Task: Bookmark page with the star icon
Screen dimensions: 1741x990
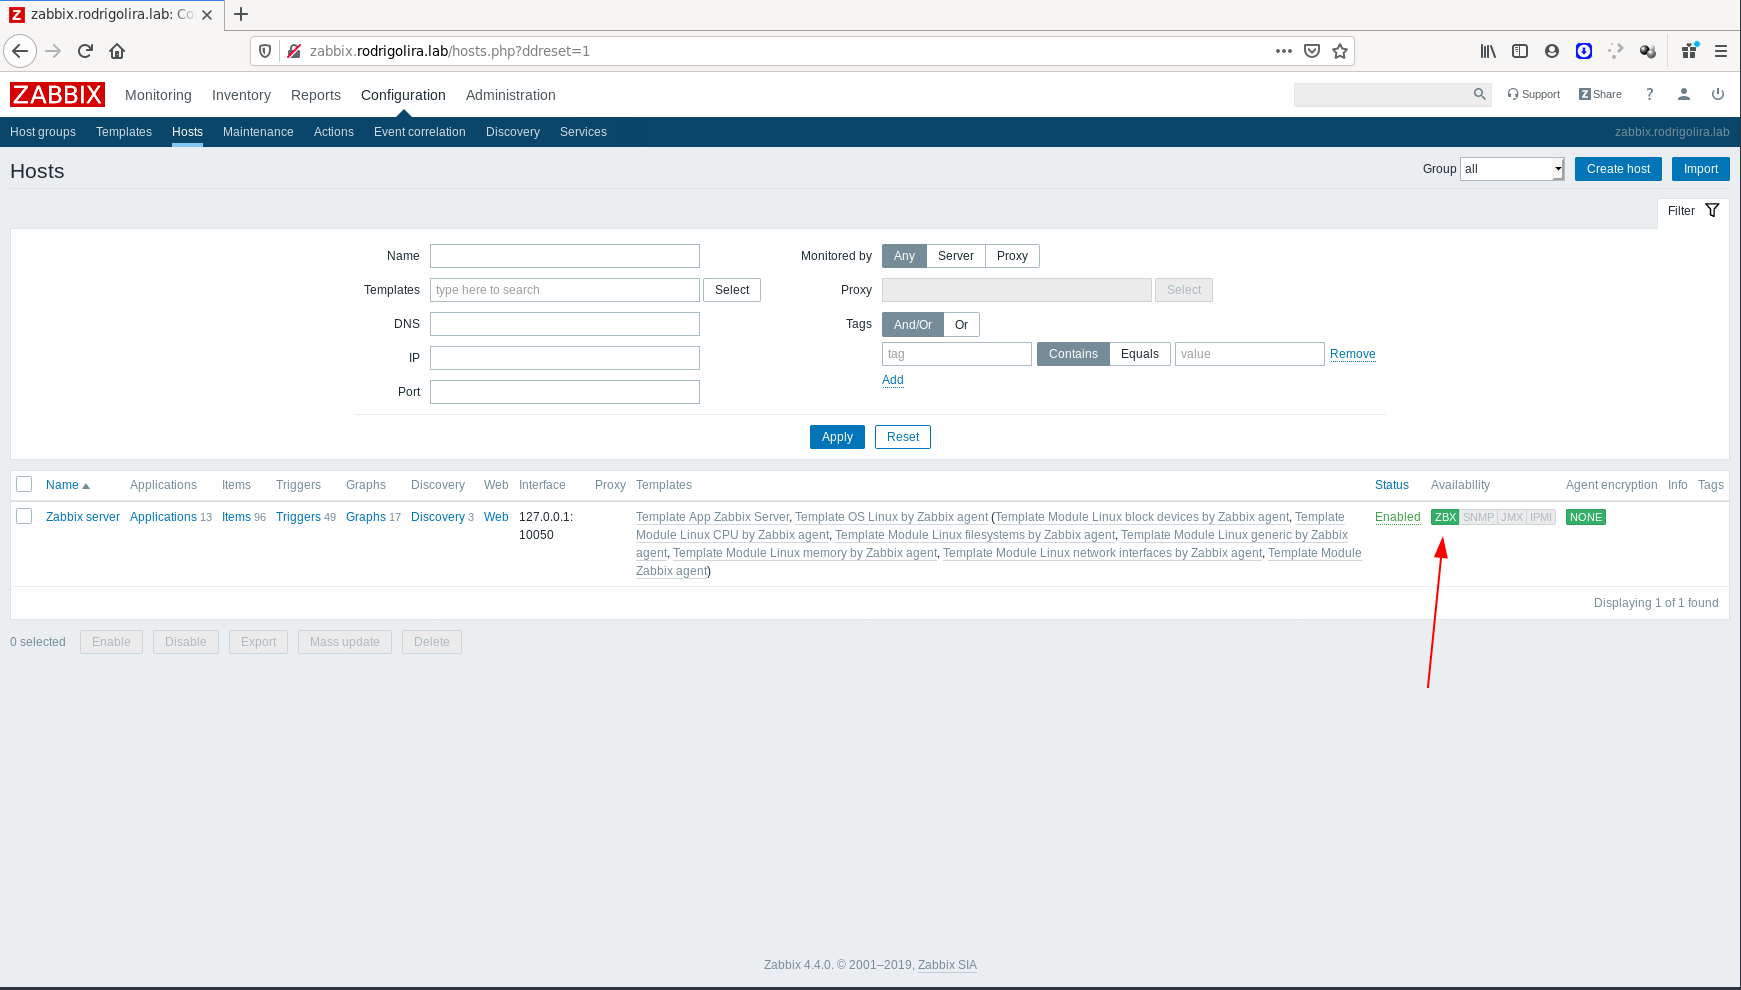Action: (x=1340, y=51)
